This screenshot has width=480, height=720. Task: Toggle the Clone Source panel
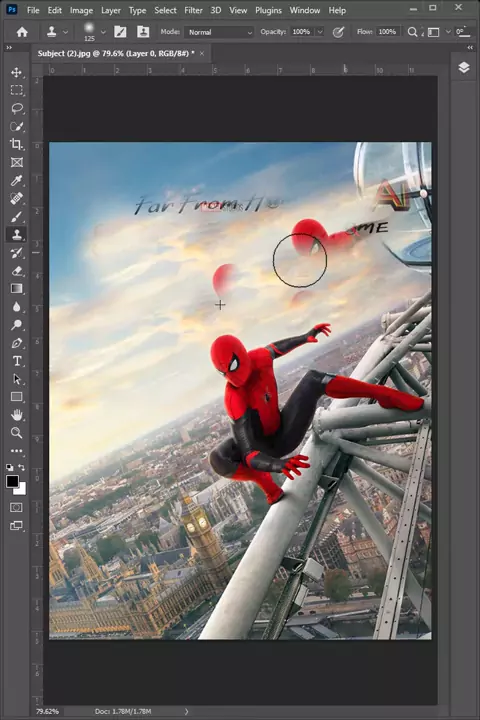click(143, 32)
